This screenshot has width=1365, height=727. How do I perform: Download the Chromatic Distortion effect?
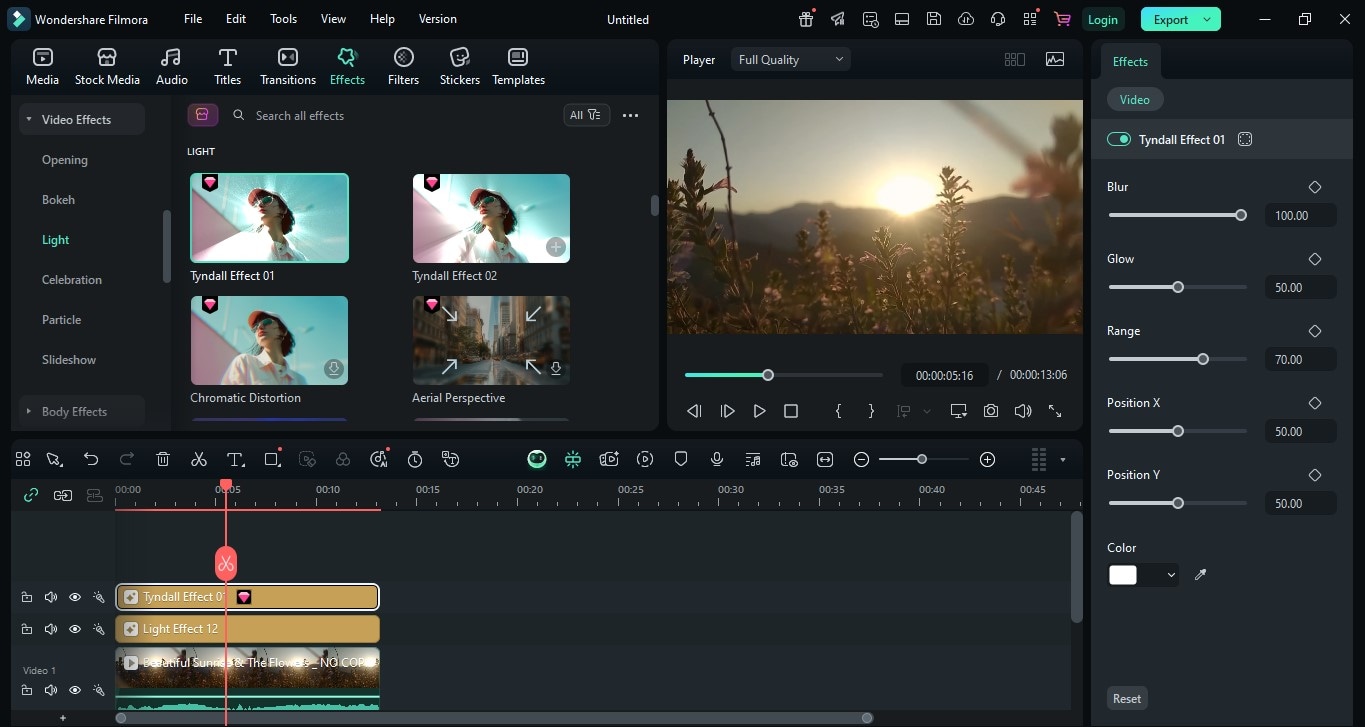pos(334,369)
